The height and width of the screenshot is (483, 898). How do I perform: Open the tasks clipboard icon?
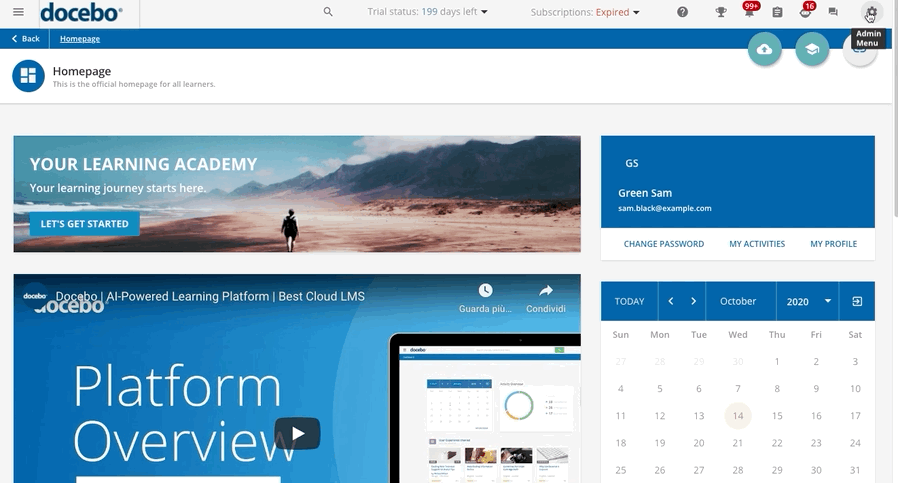click(x=777, y=12)
